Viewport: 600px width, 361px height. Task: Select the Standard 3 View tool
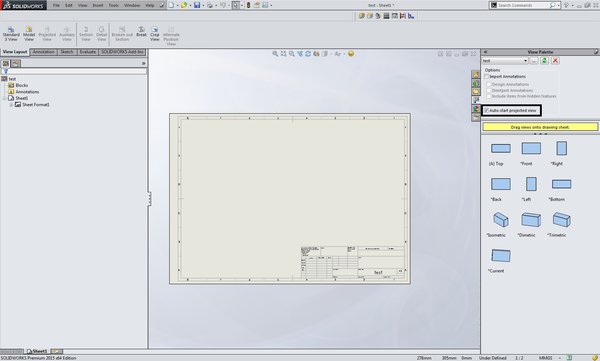pyautogui.click(x=11, y=34)
